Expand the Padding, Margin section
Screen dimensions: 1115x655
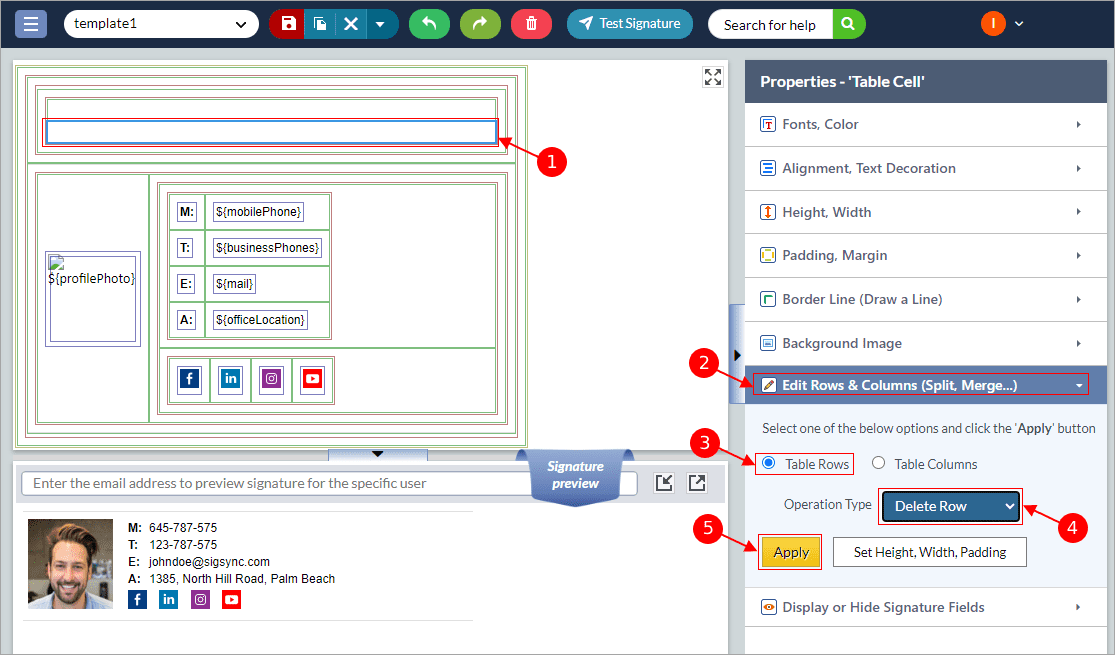click(x=921, y=255)
